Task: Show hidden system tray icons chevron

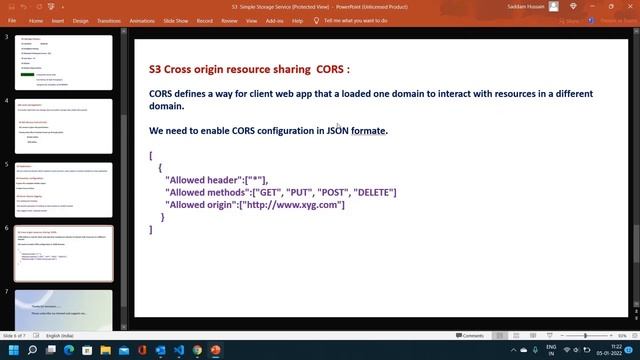Action: [513, 350]
